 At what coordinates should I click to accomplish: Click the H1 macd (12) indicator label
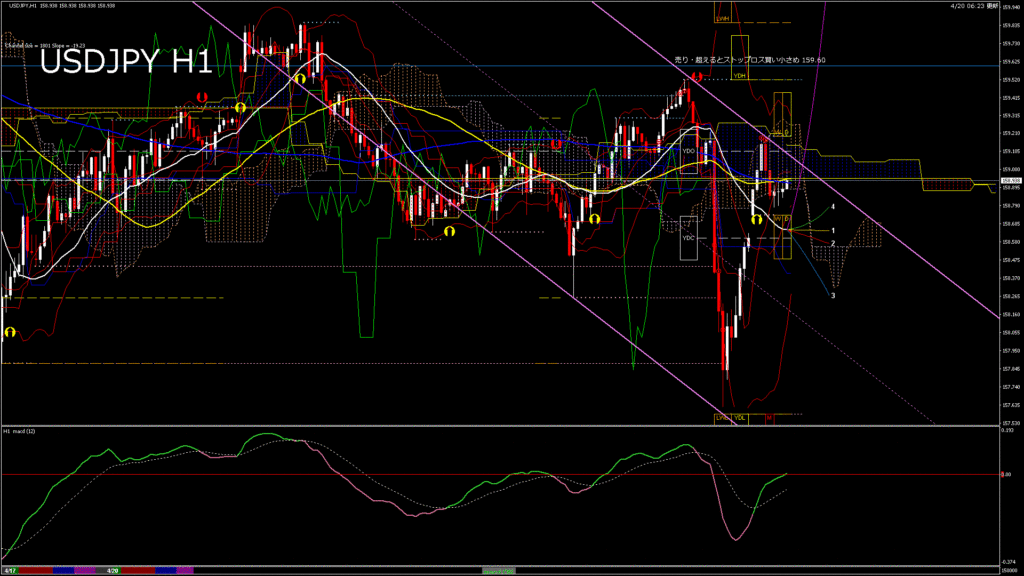pos(21,431)
